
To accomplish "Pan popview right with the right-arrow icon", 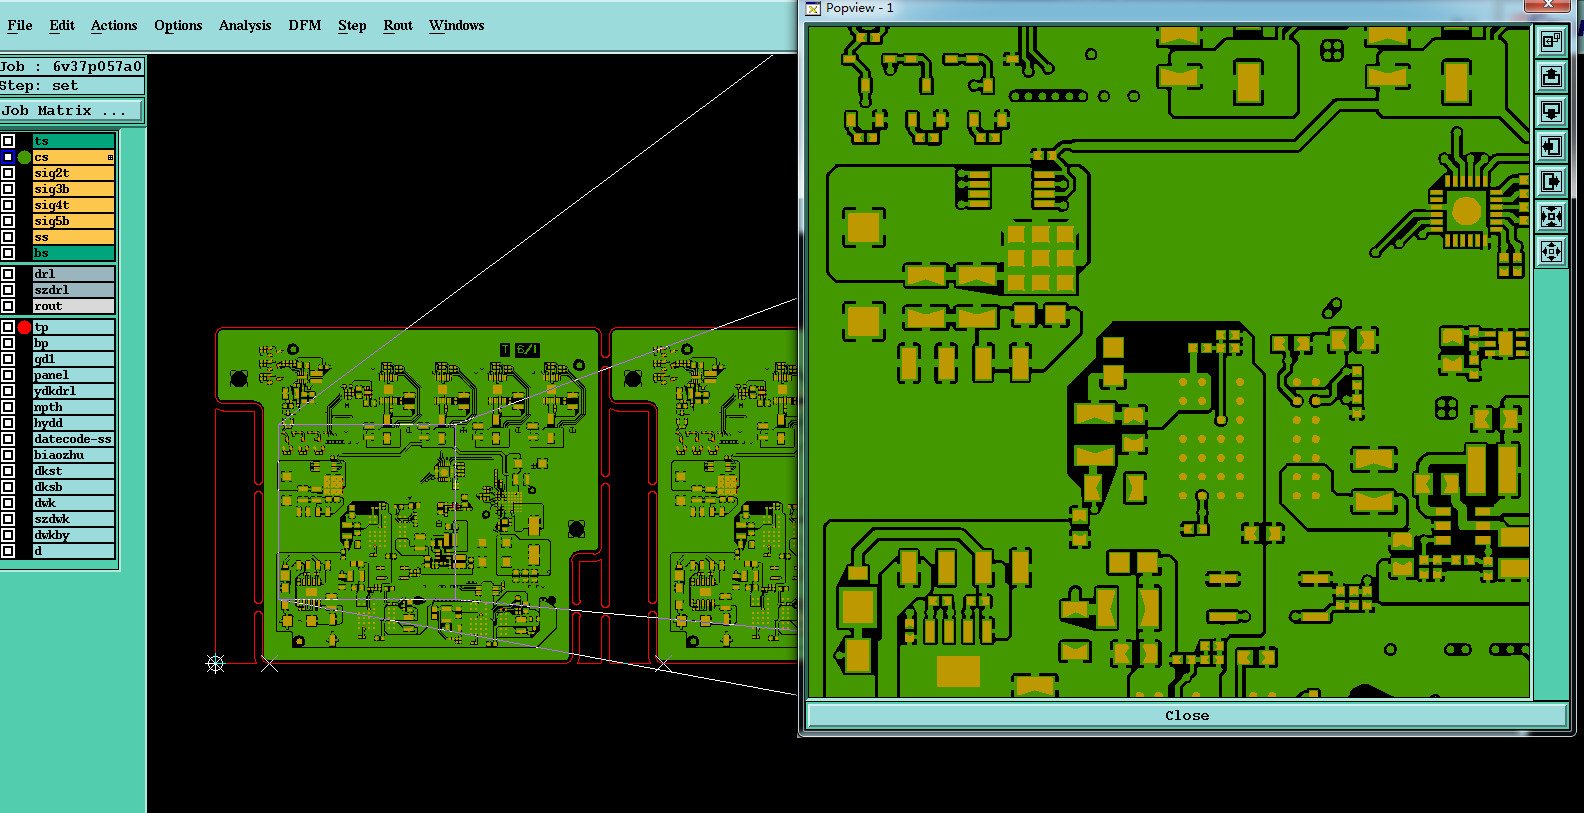I will point(1551,181).
